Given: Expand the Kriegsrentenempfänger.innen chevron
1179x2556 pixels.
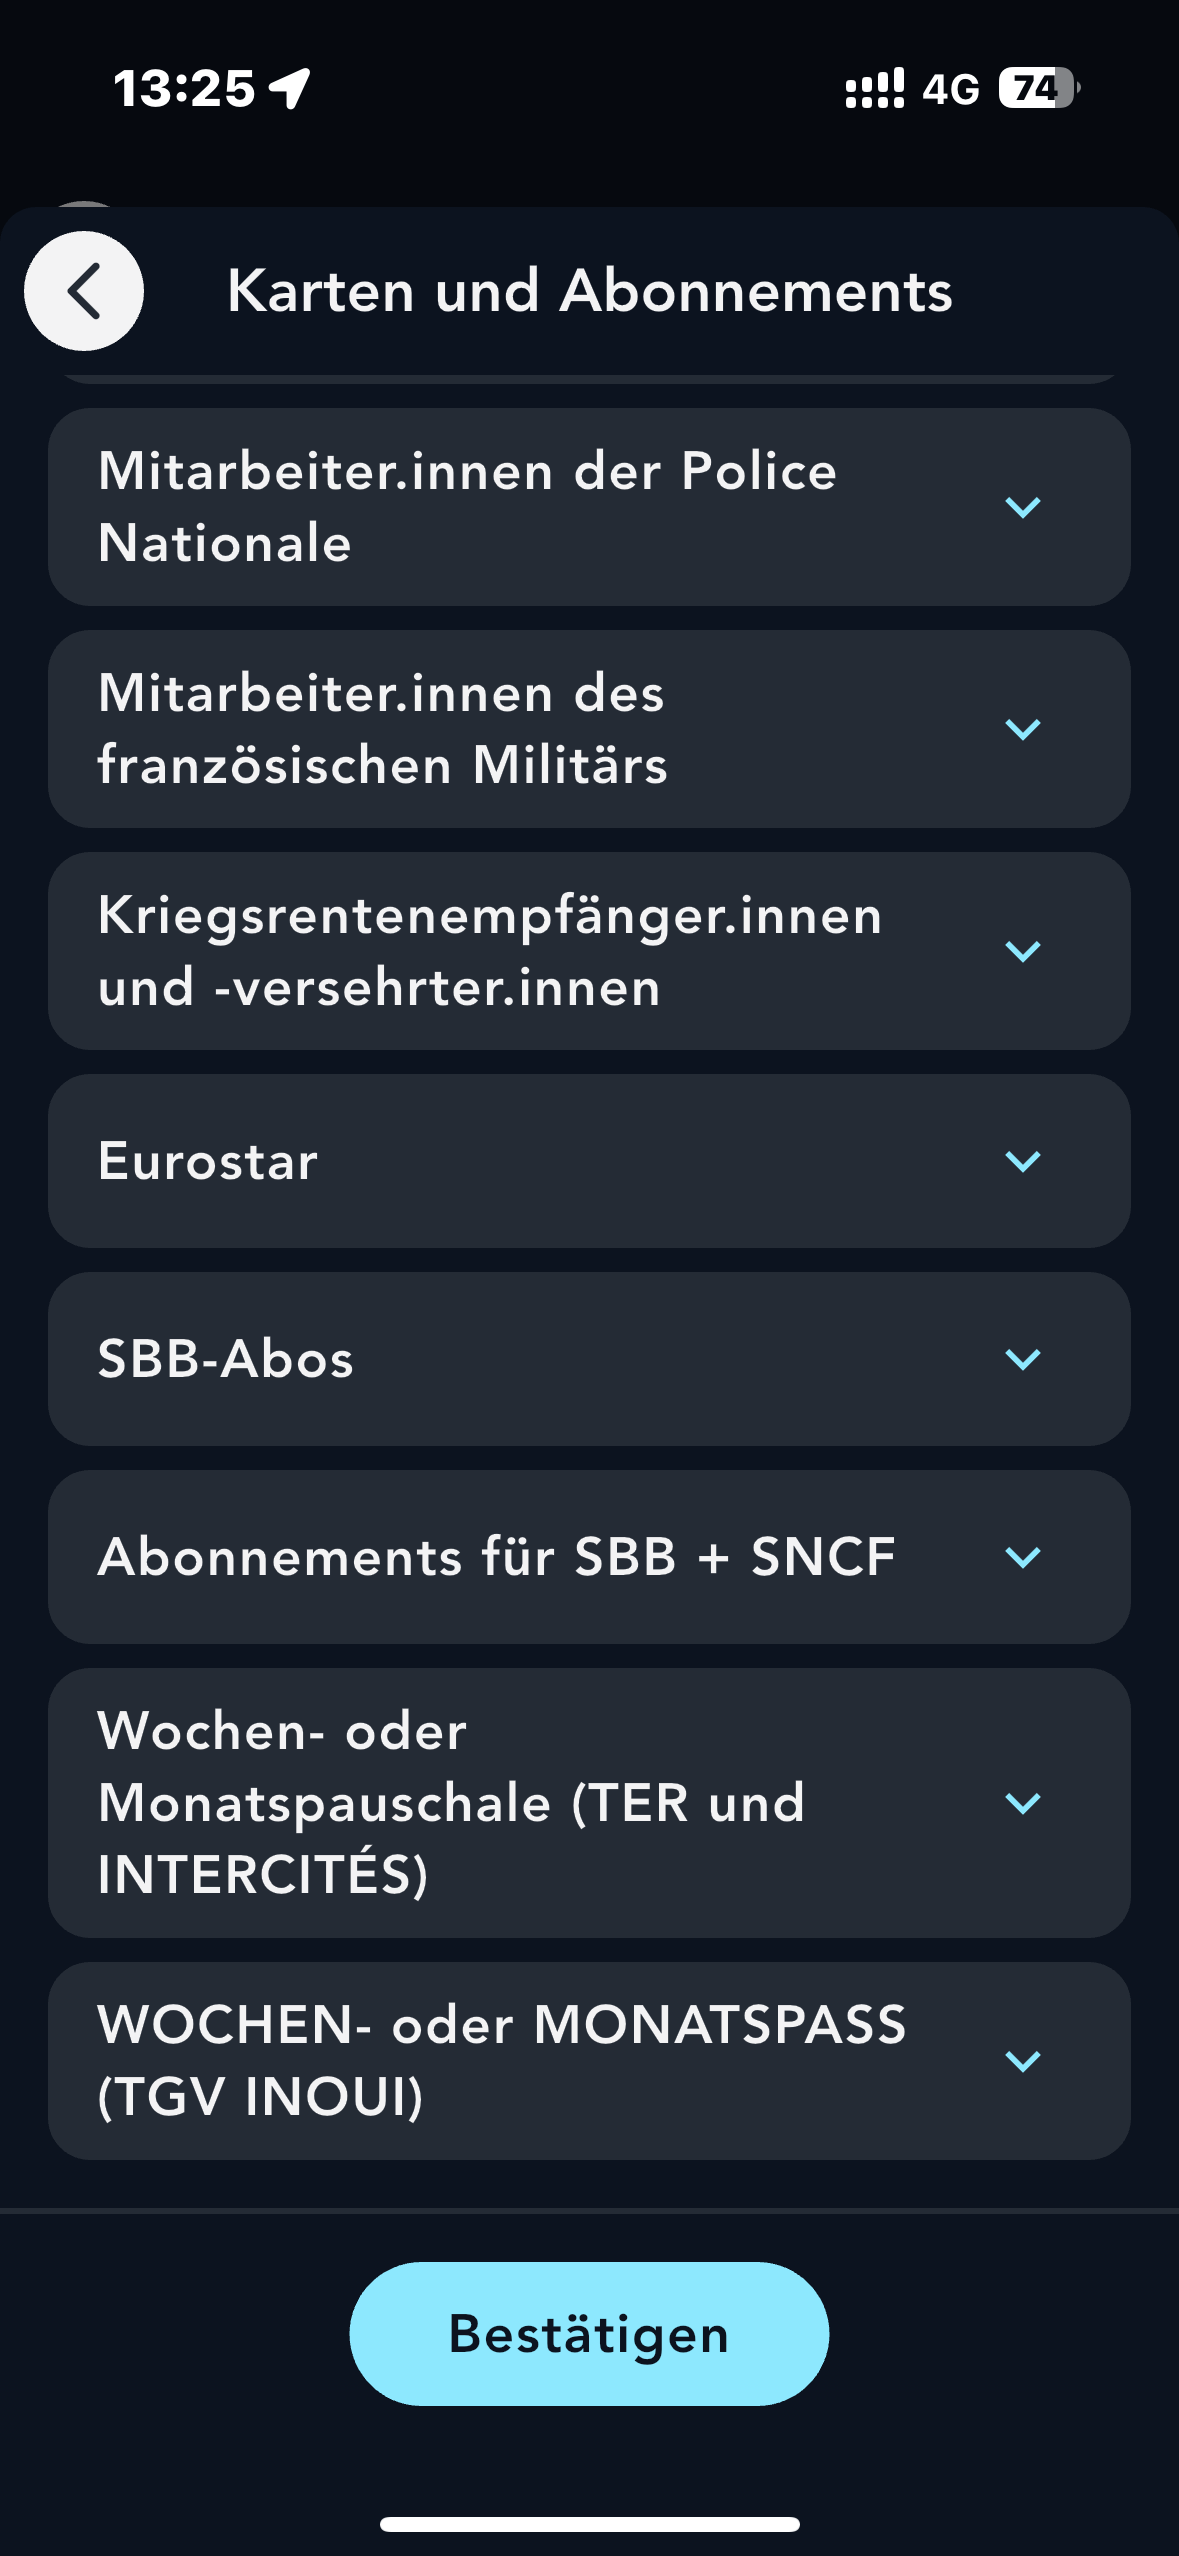Looking at the screenshot, I should pyautogui.click(x=1022, y=951).
